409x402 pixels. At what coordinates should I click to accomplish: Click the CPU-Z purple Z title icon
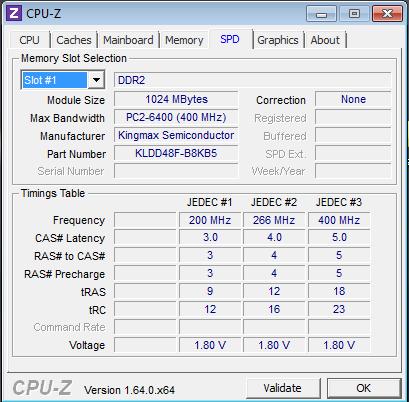(14, 13)
